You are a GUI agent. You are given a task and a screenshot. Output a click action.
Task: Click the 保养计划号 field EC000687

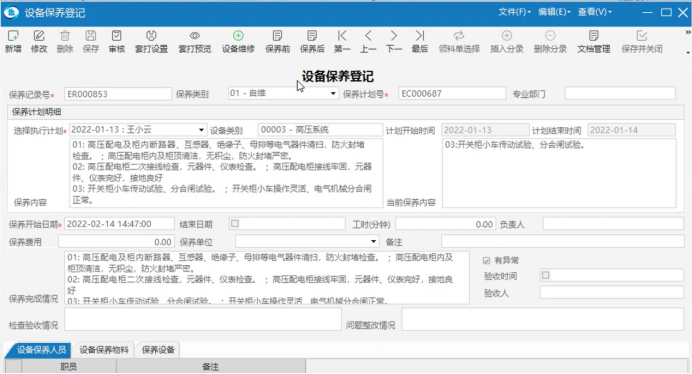[452, 93]
